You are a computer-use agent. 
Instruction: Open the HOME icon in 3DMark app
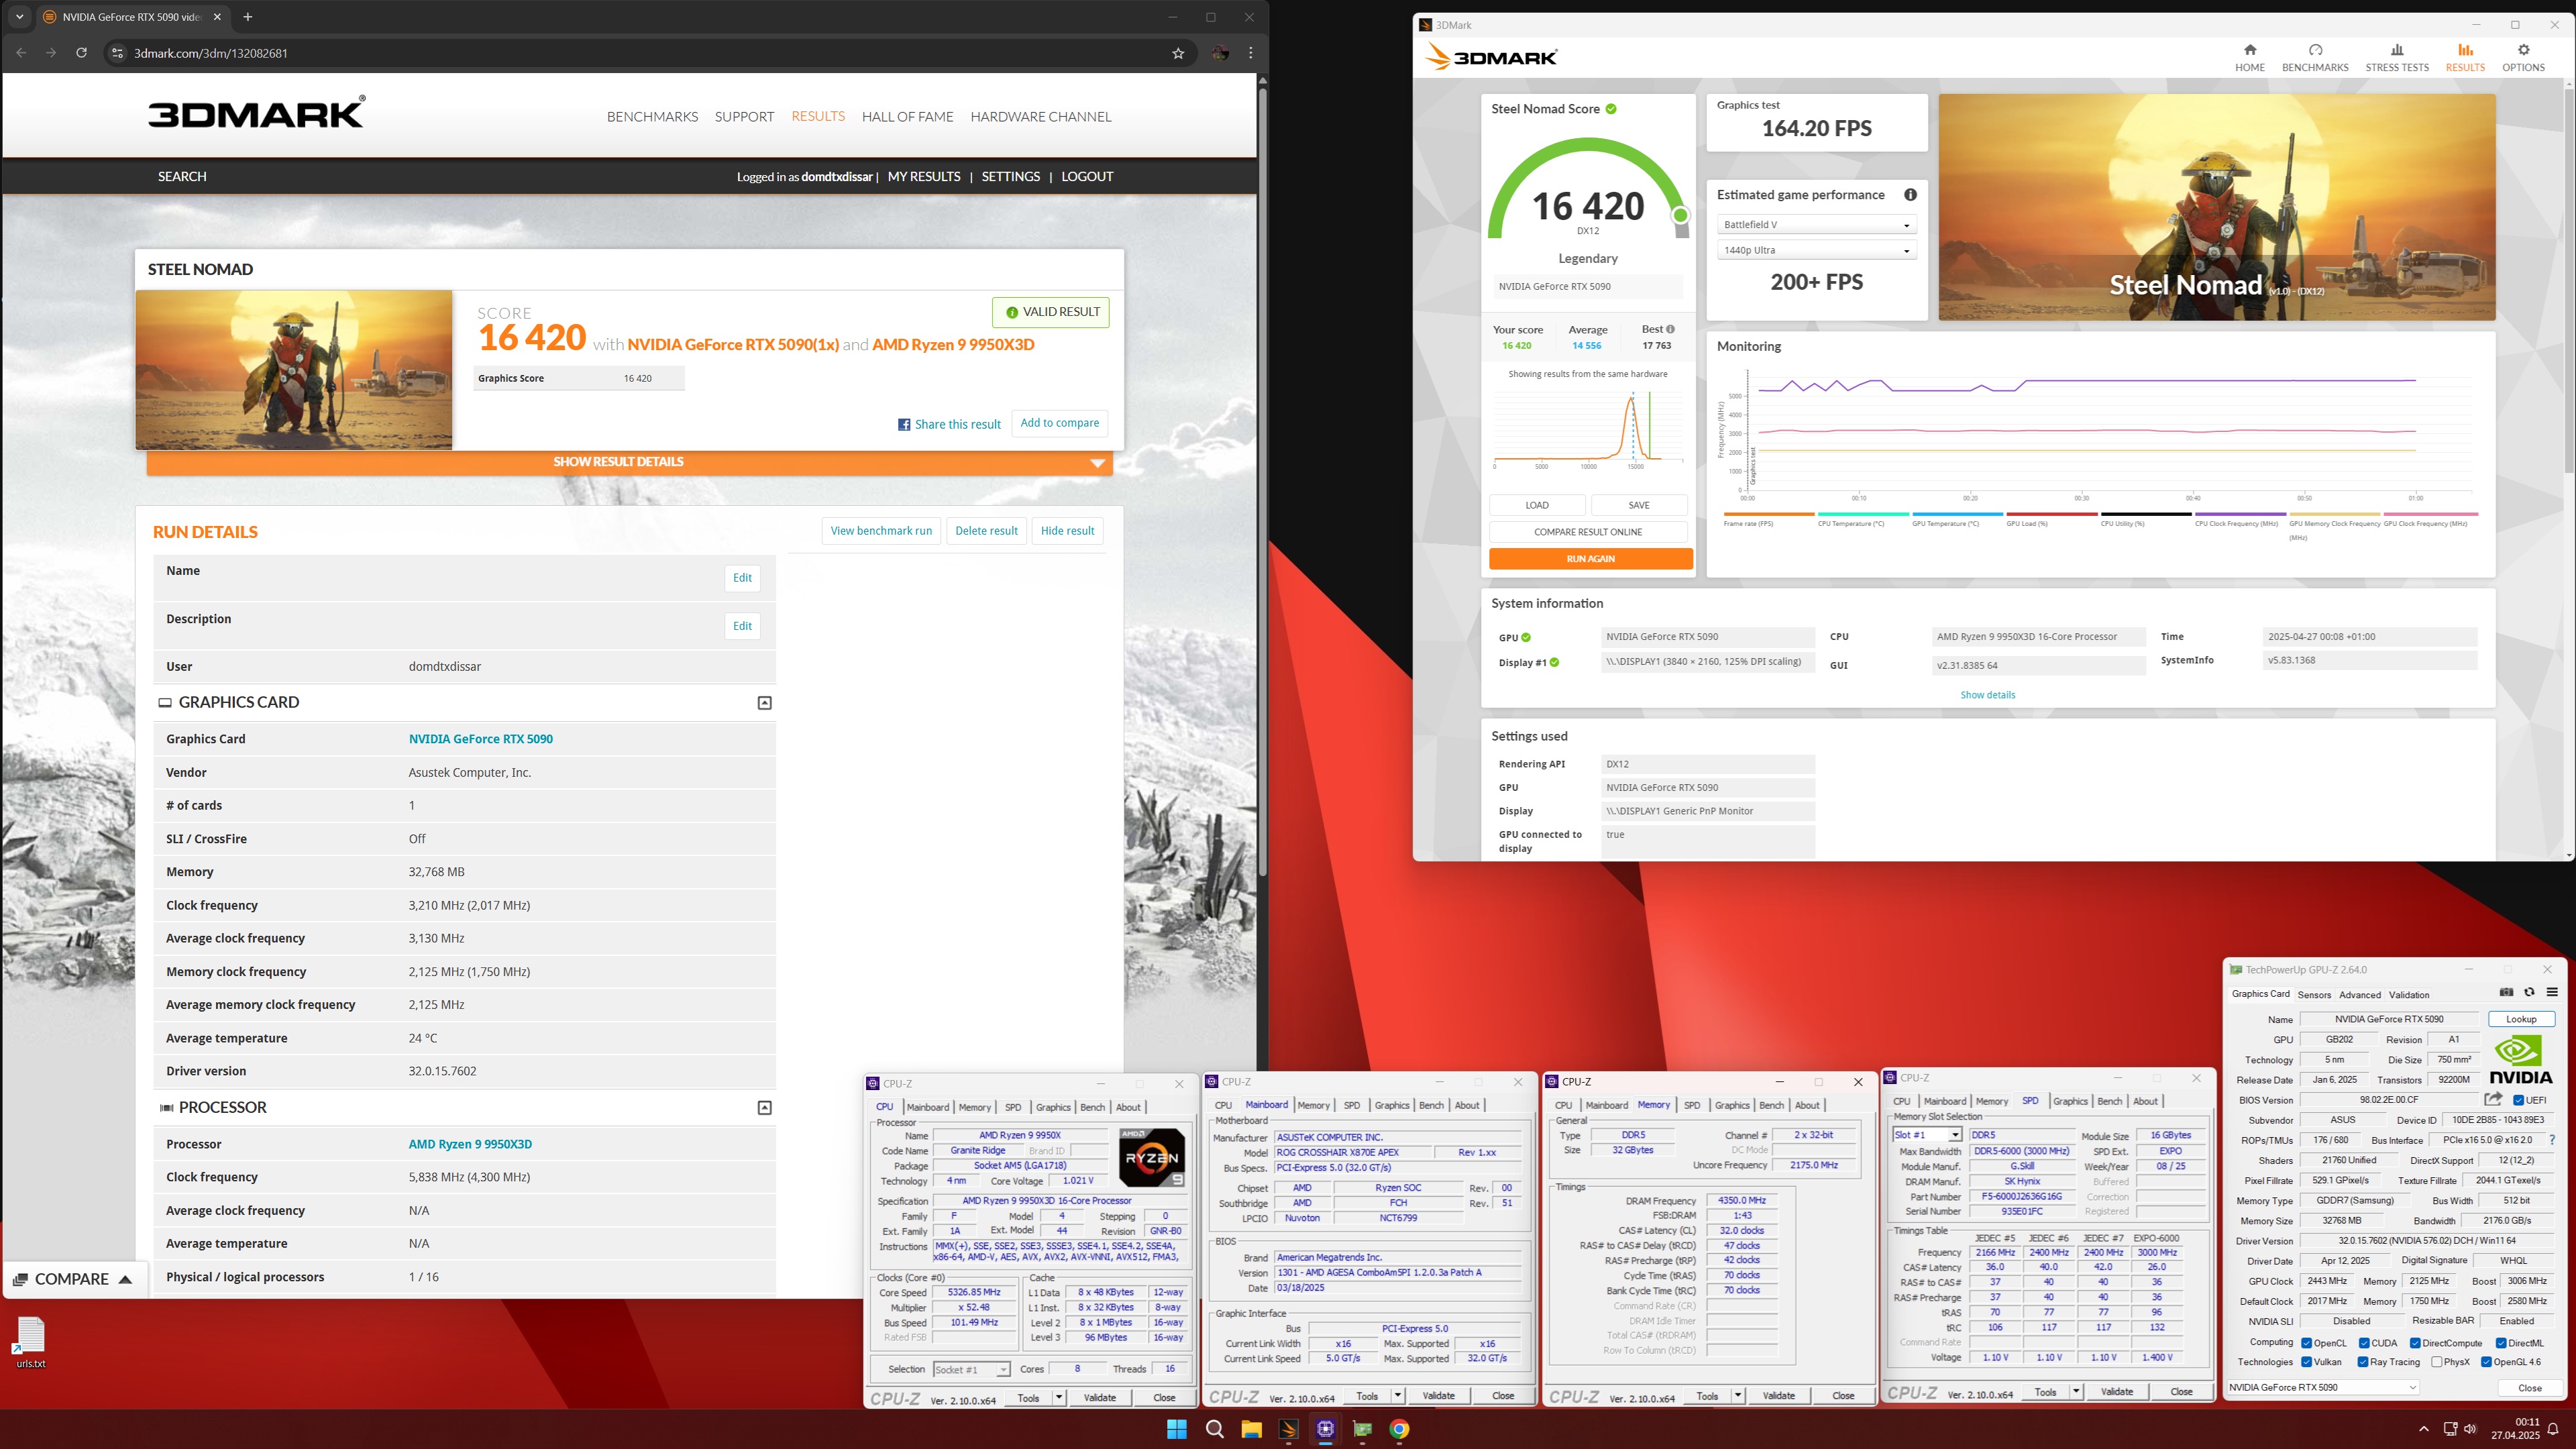(2250, 57)
